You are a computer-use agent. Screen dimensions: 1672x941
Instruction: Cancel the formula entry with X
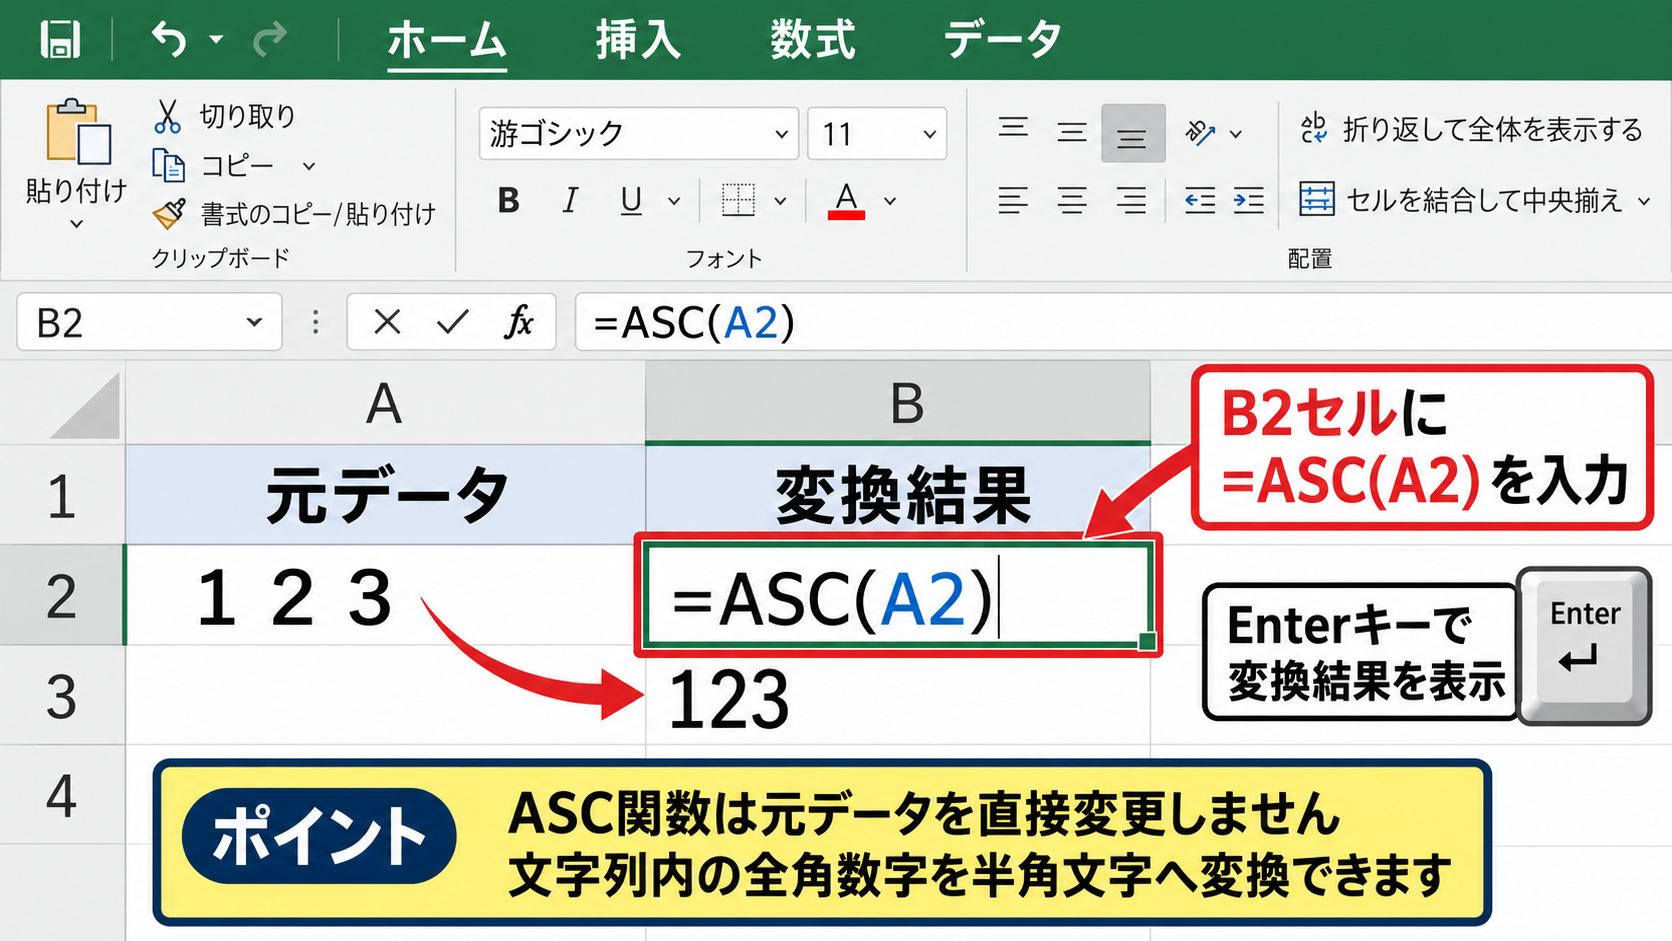click(x=387, y=322)
